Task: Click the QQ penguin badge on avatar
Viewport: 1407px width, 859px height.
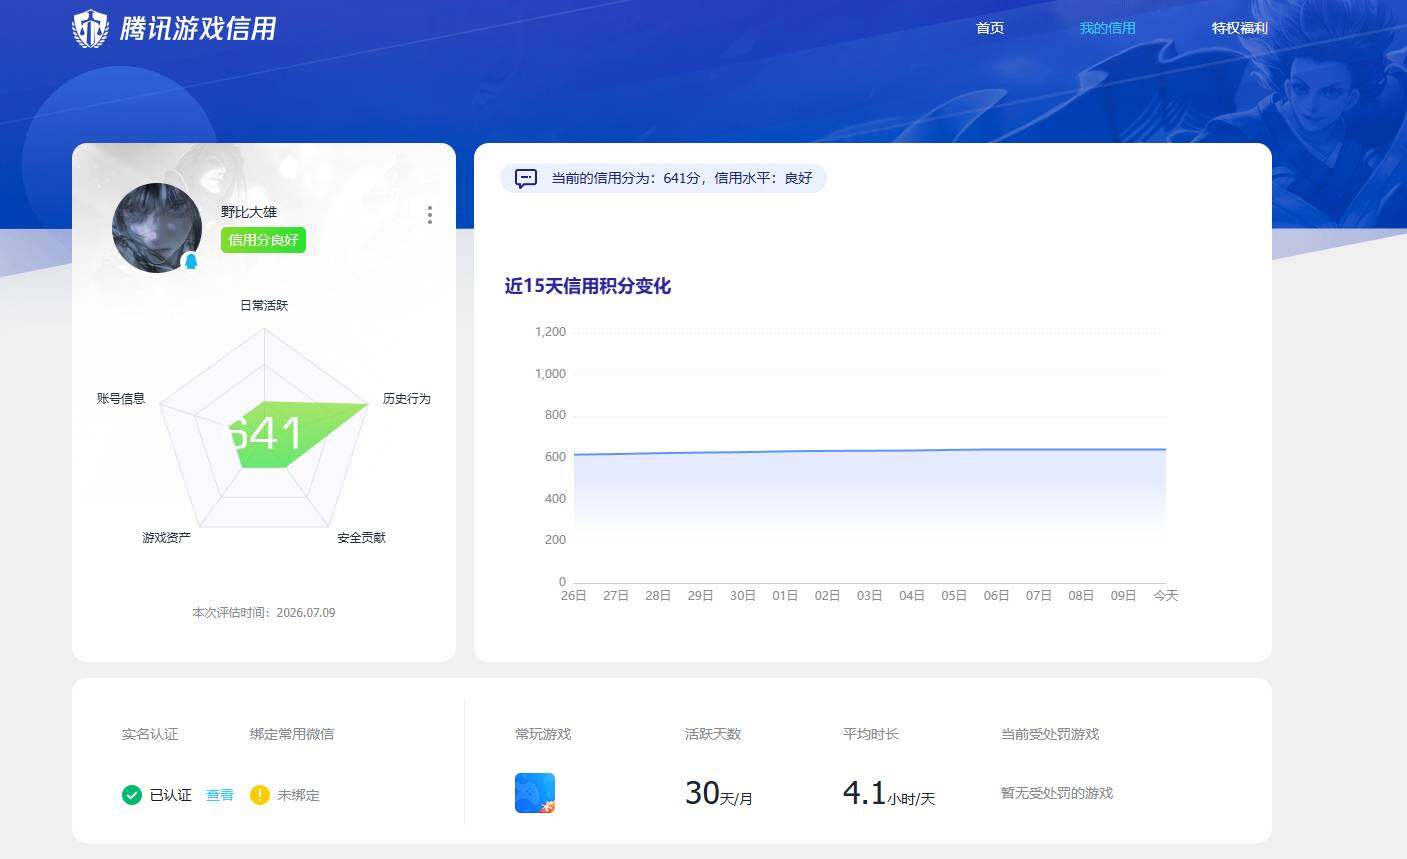Action: pyautogui.click(x=191, y=261)
